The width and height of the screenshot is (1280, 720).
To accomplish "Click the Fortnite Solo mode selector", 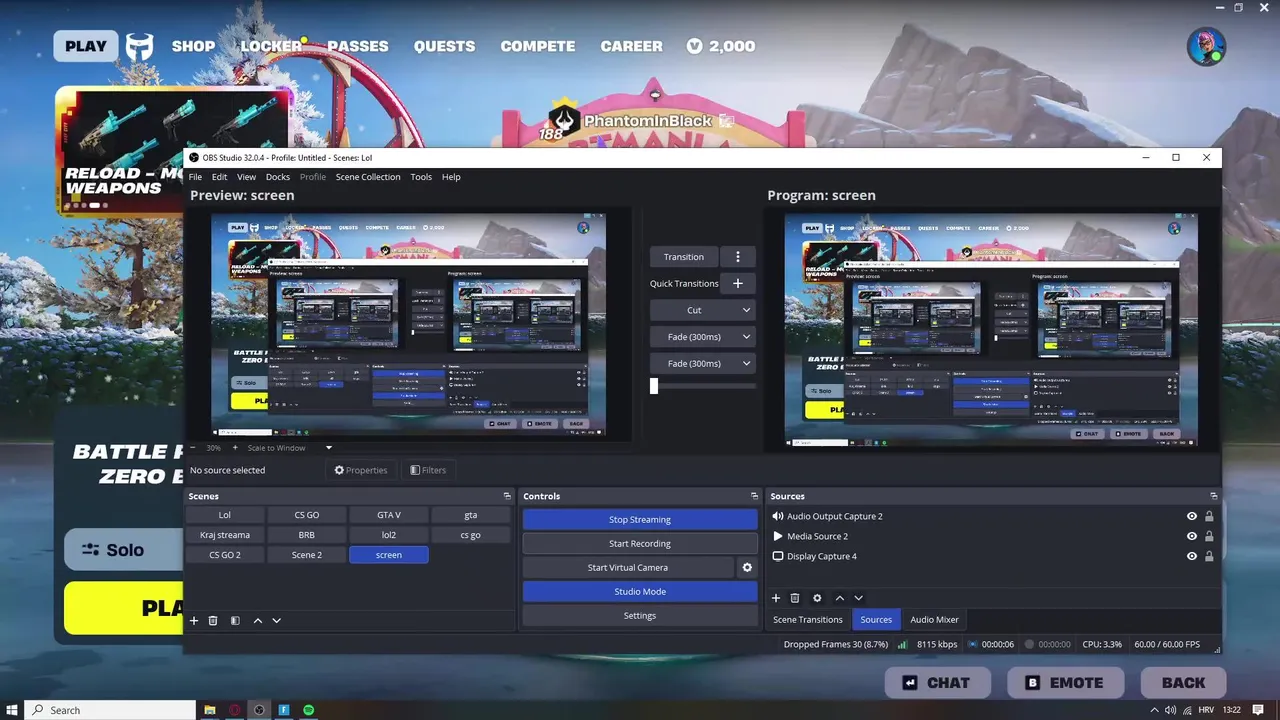I will coord(123,550).
